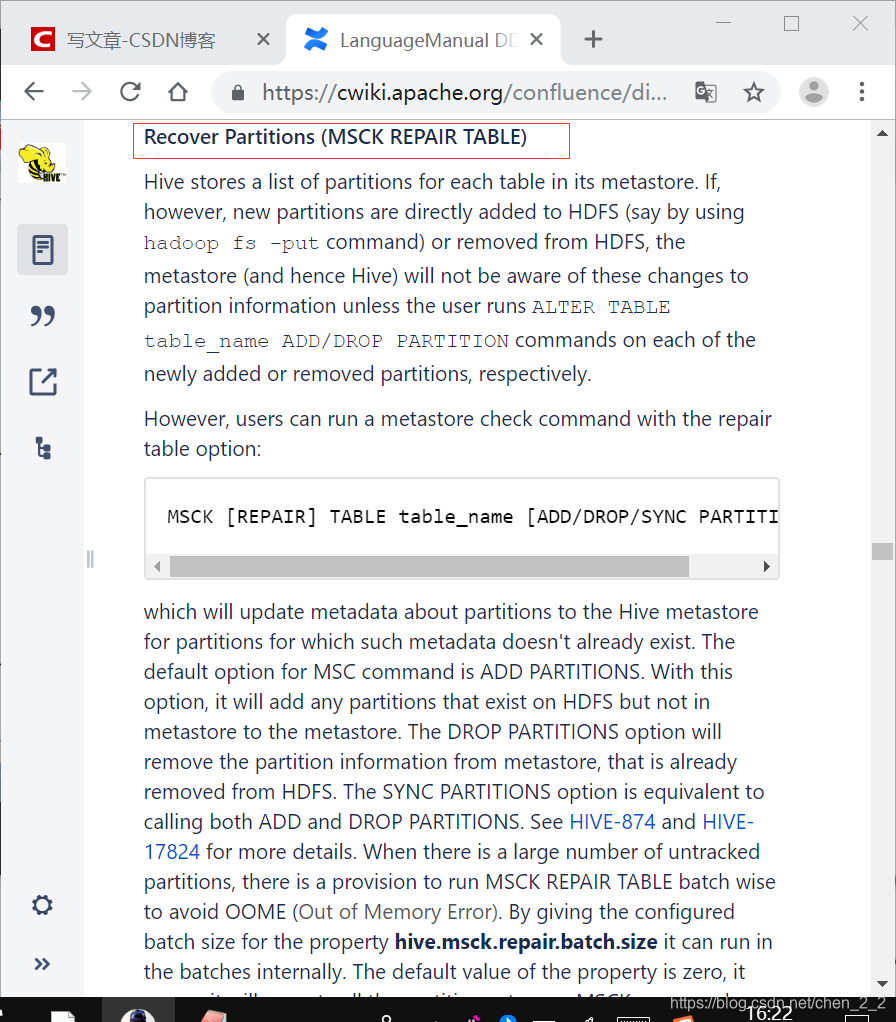Click the code block scroll left arrow
Viewport: 896px width, 1022px height.
[x=157, y=566]
